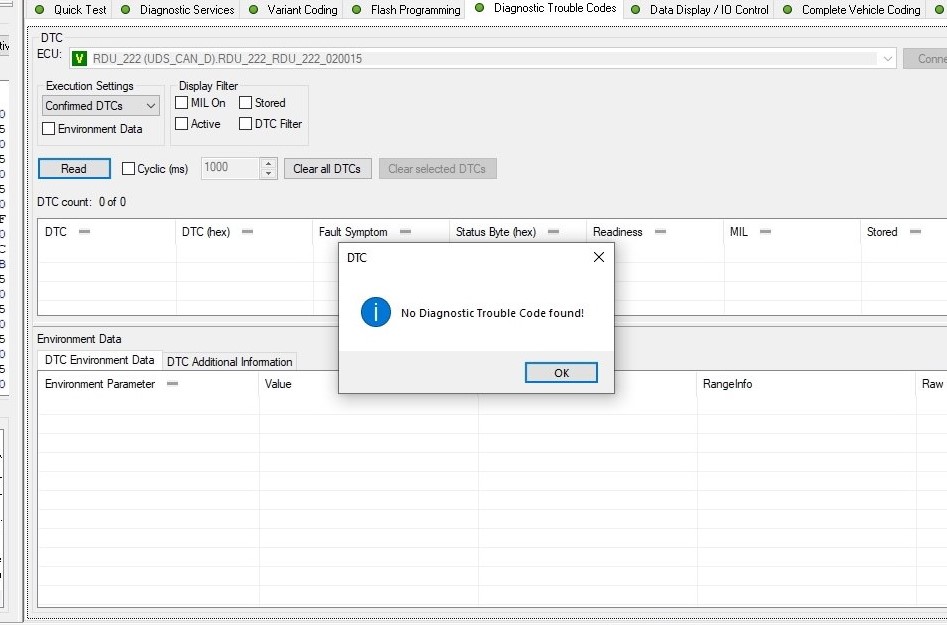Viewport: 947px width, 625px height.
Task: Dismiss the dialog with the OK button
Action: click(561, 372)
